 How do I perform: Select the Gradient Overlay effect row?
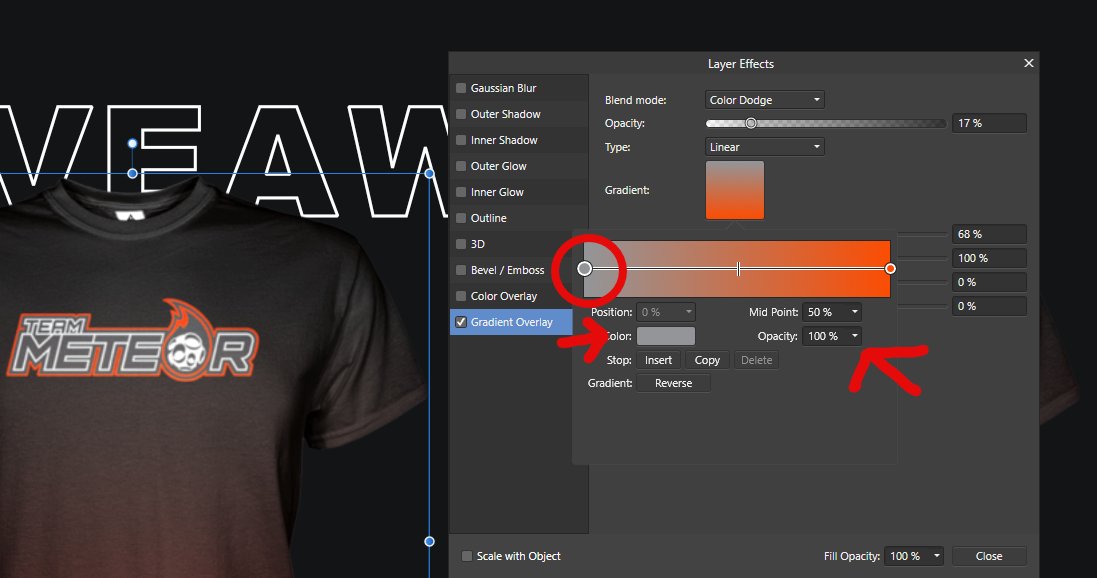click(x=511, y=322)
